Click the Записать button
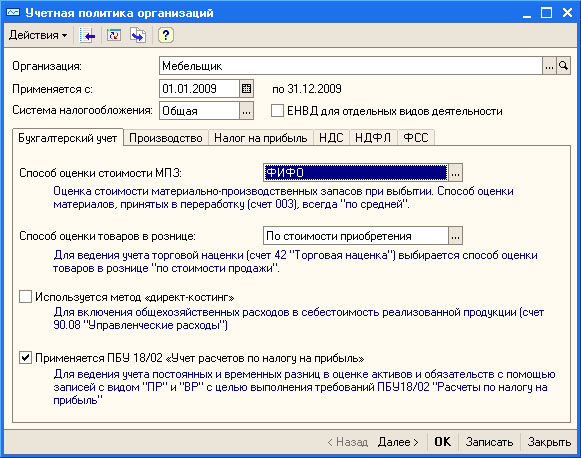 click(489, 442)
